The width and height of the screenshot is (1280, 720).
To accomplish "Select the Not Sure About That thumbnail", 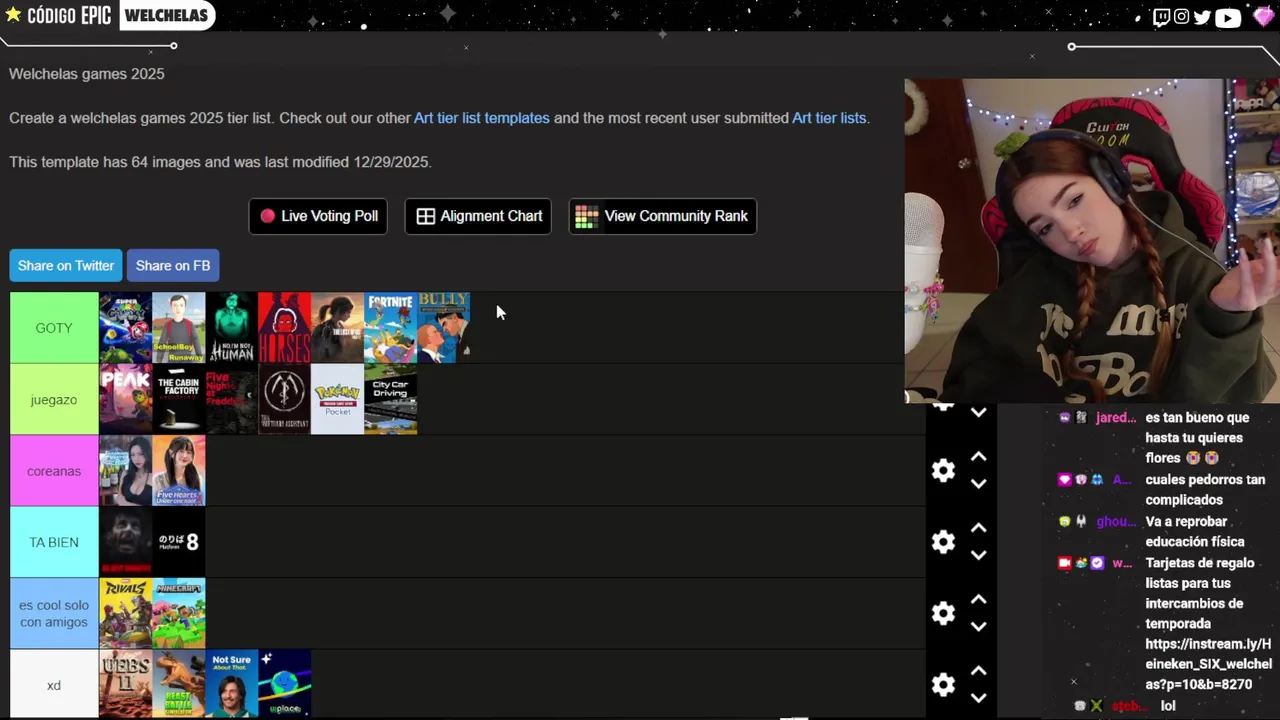I will [231, 684].
